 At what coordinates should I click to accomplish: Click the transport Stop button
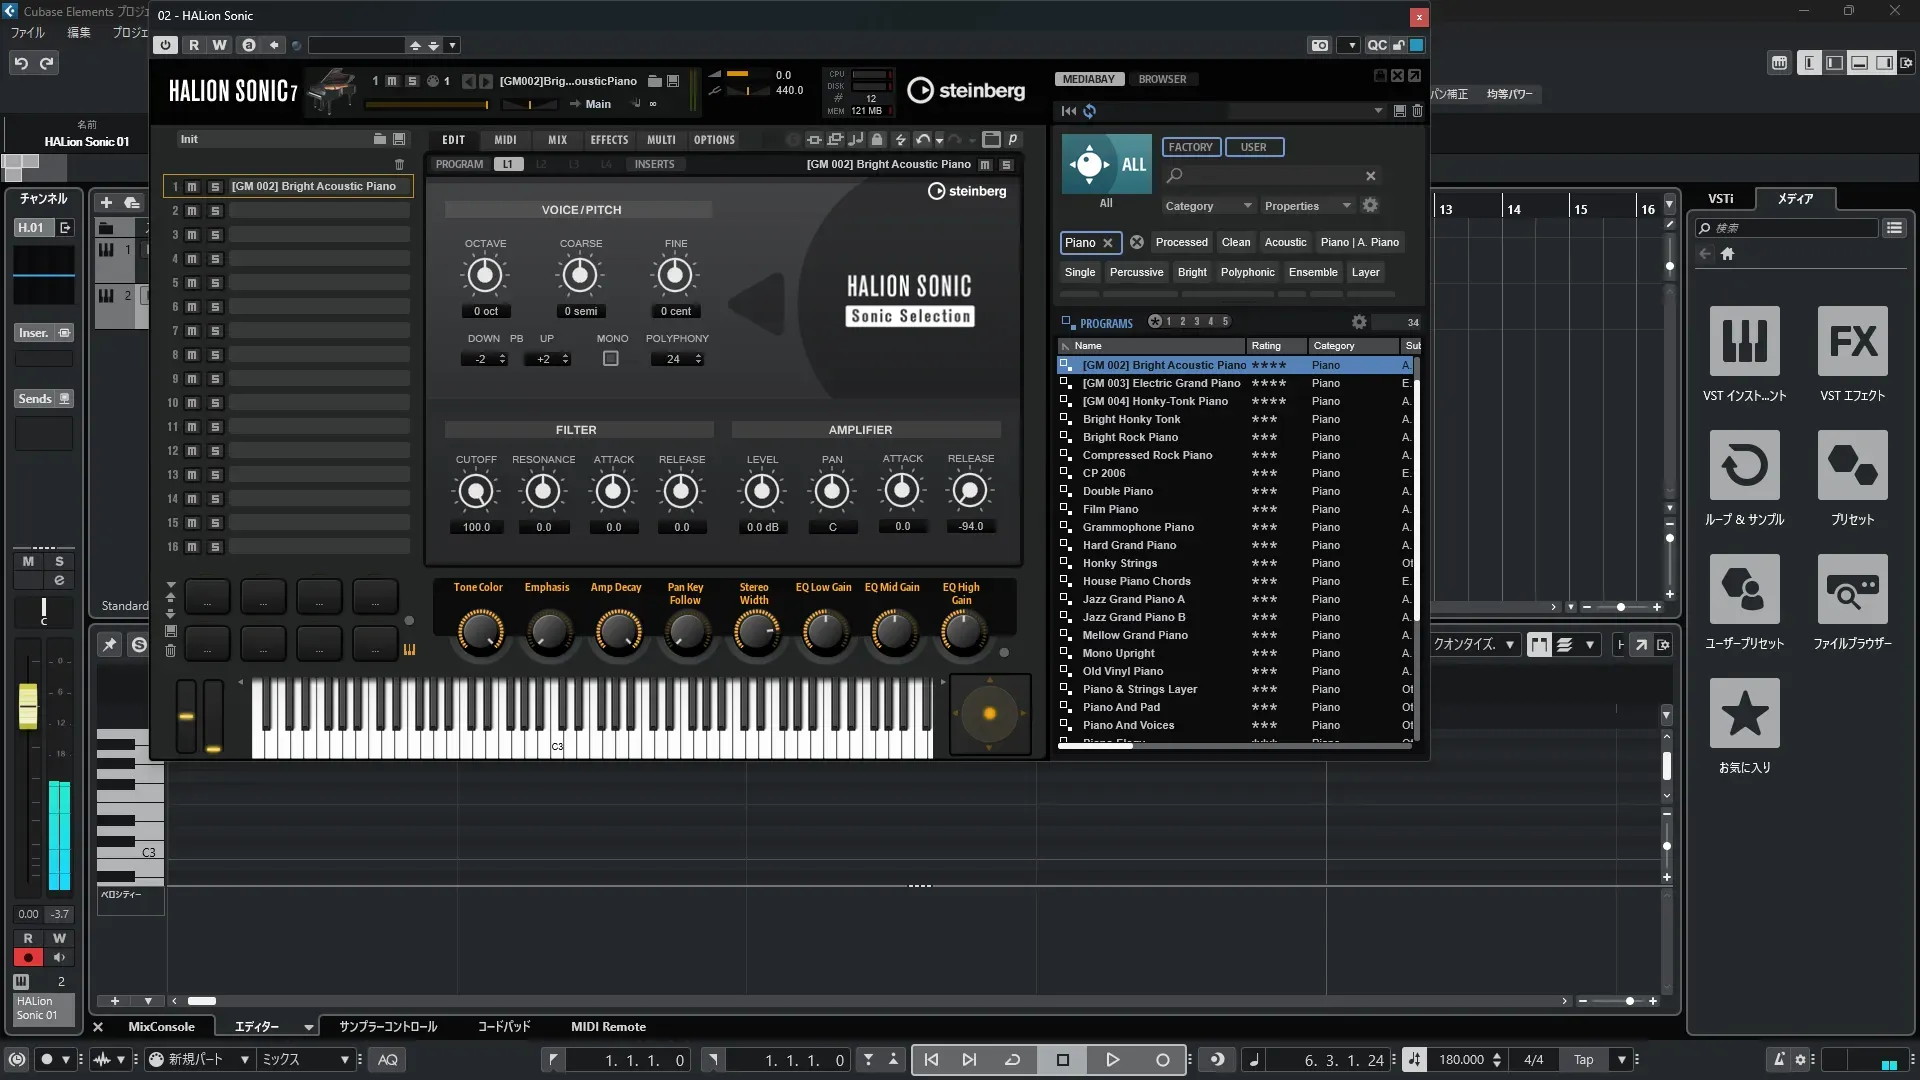click(1063, 1060)
